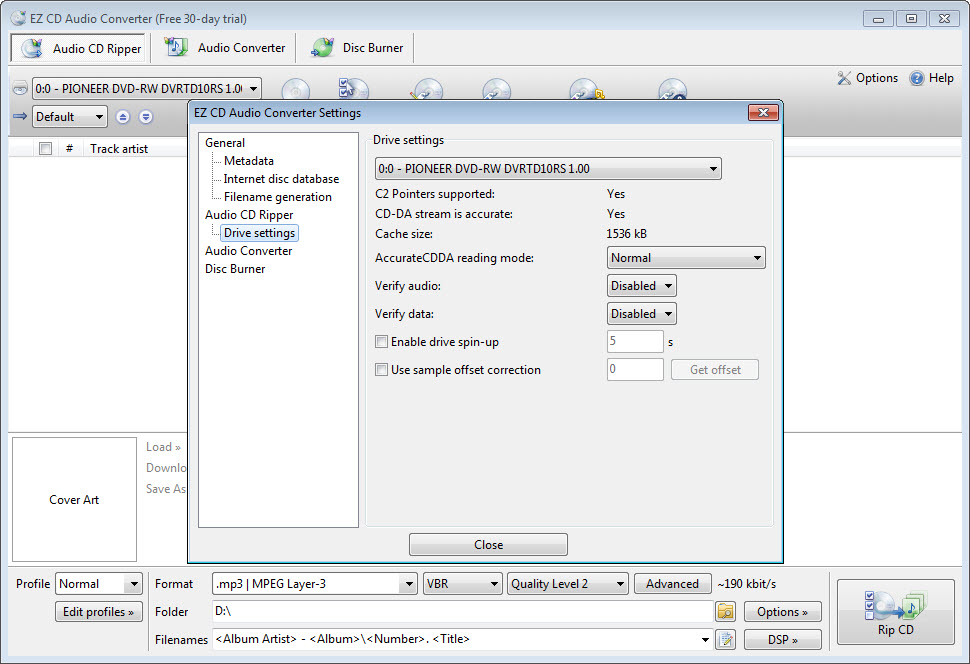
Task: Click the 1536 kB cache size value
Action: (x=627, y=234)
